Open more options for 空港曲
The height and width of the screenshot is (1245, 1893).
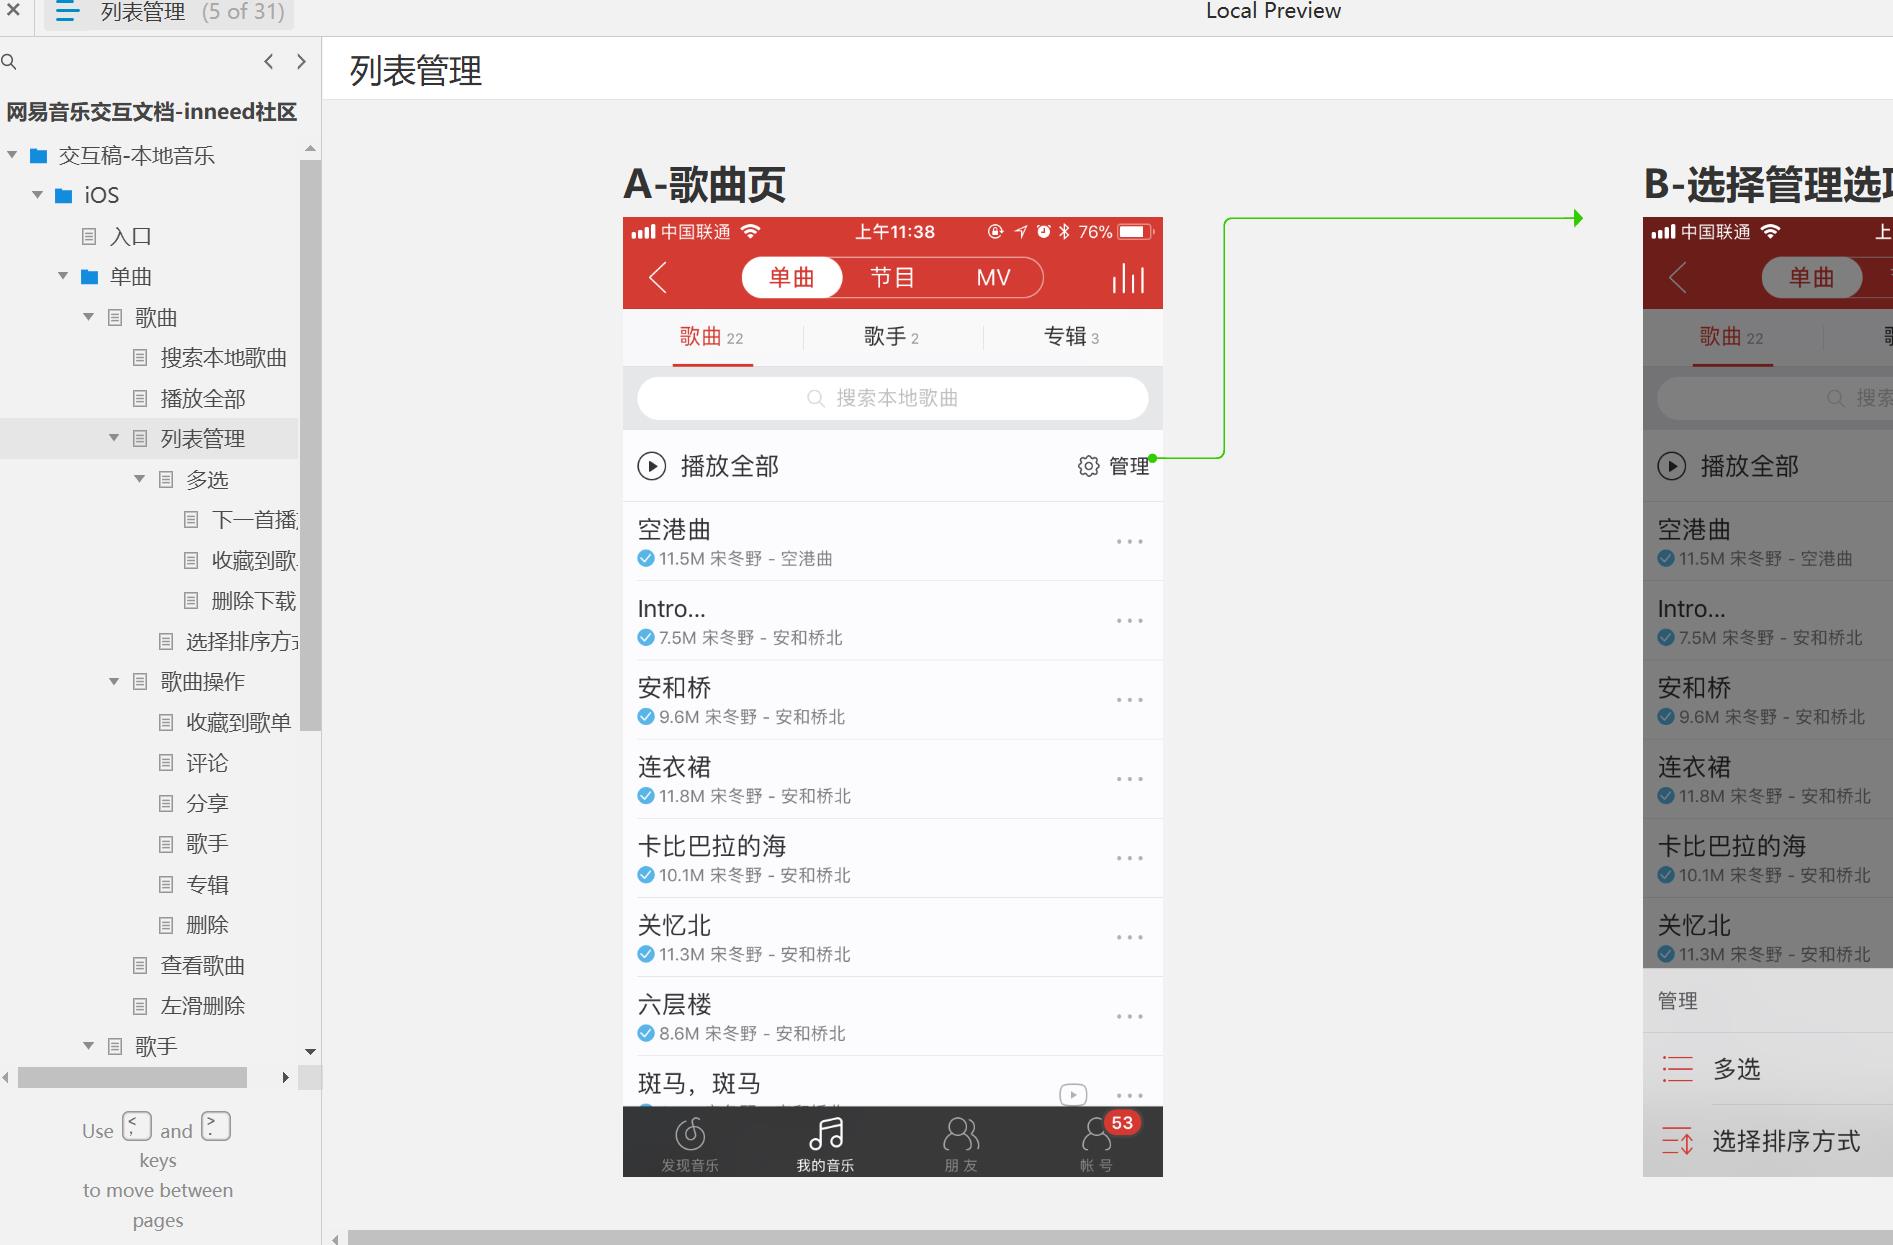[x=1130, y=541]
